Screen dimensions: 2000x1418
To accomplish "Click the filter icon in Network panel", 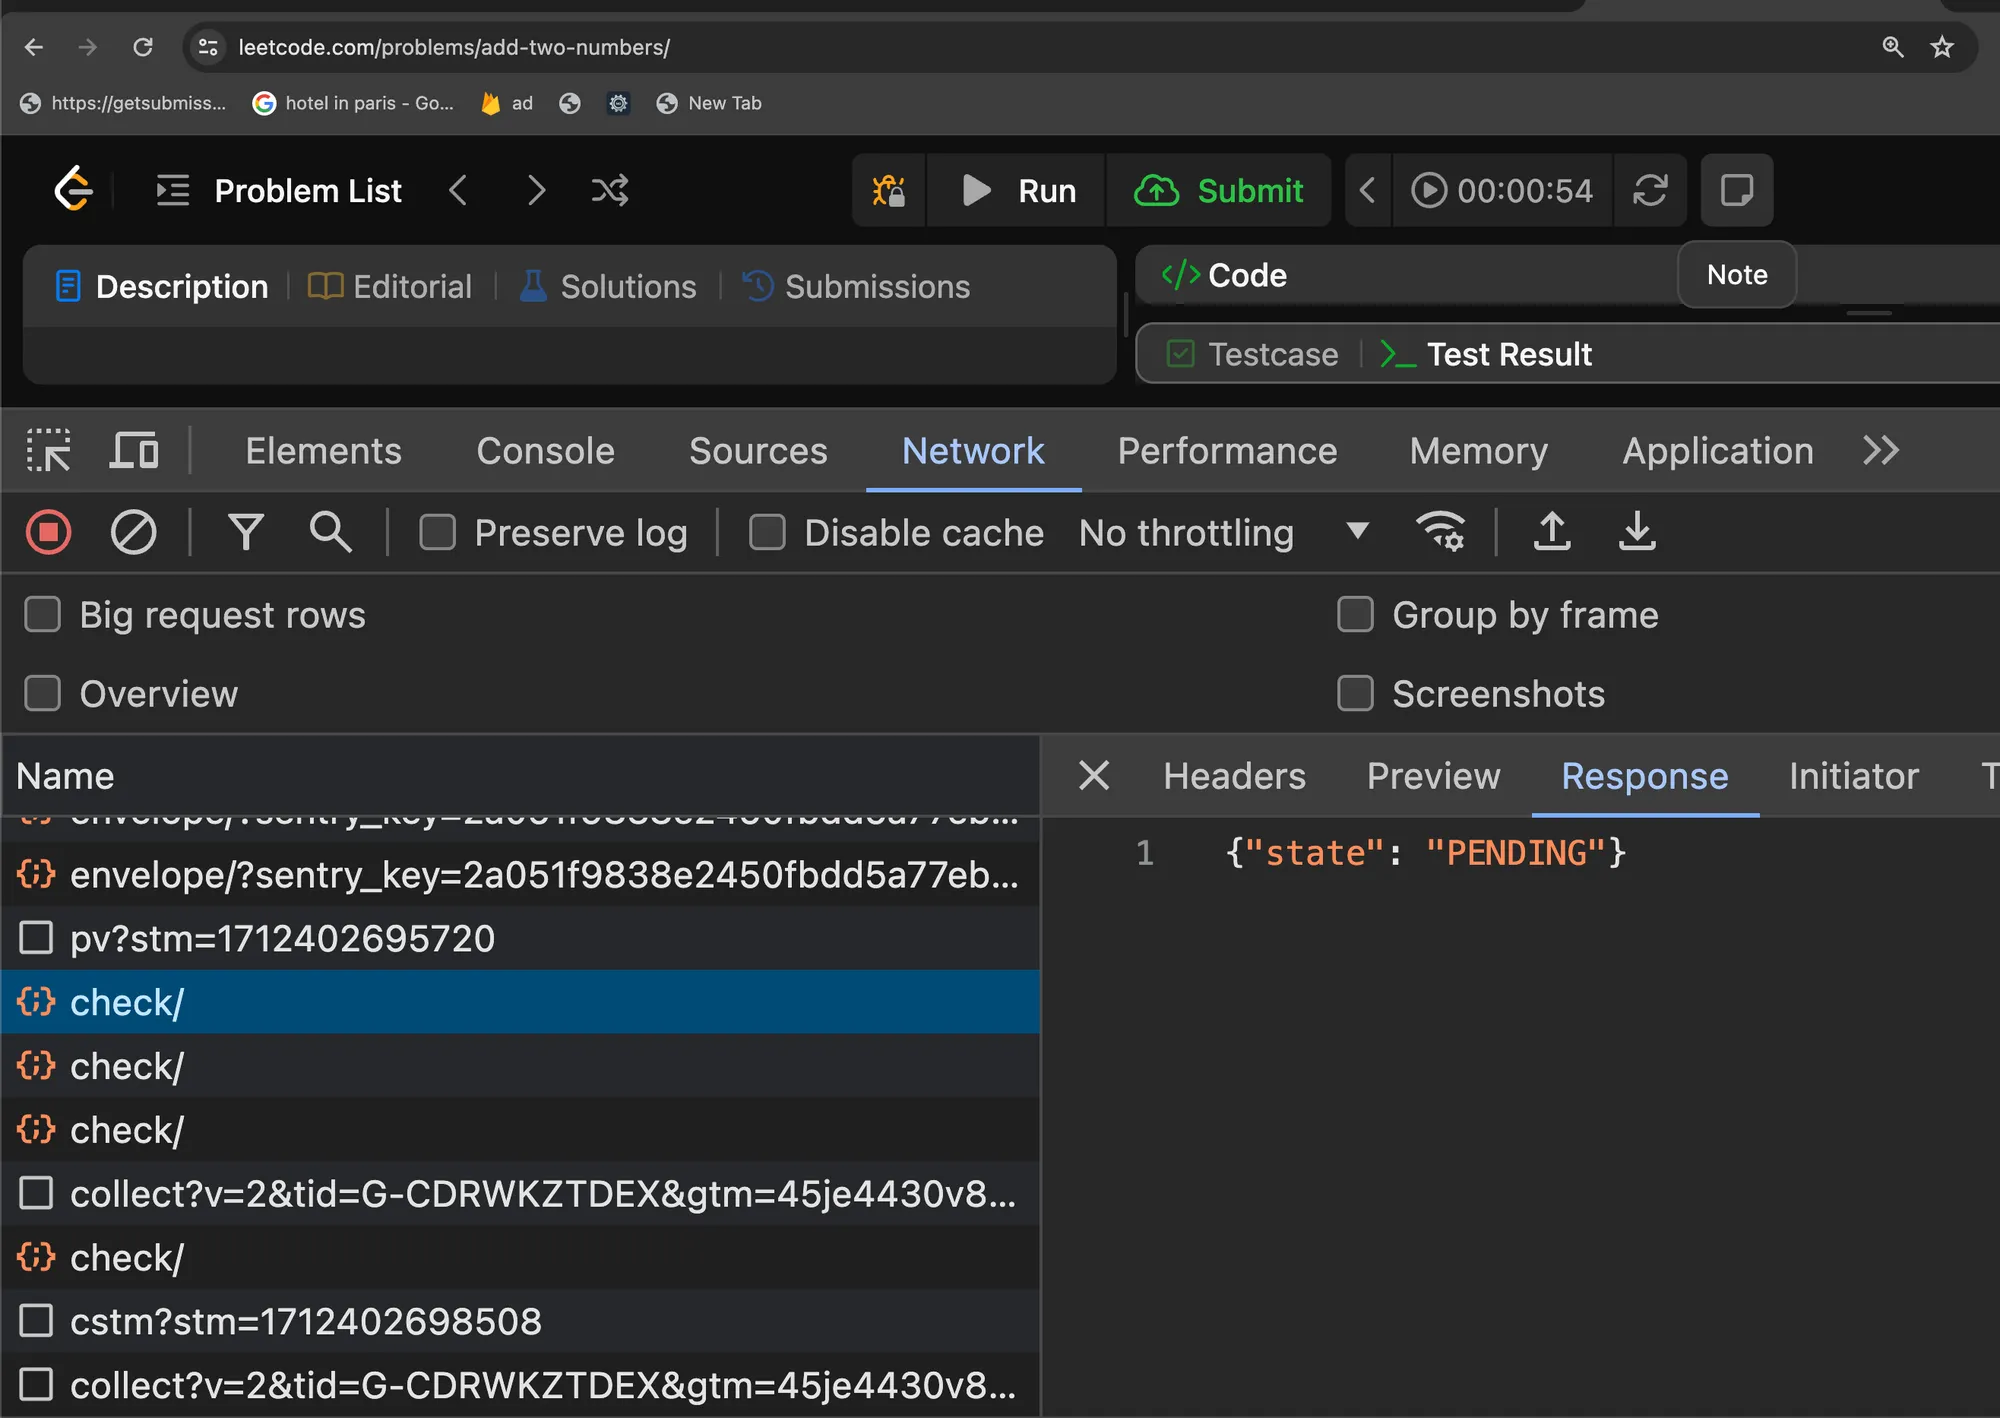I will coord(244,531).
